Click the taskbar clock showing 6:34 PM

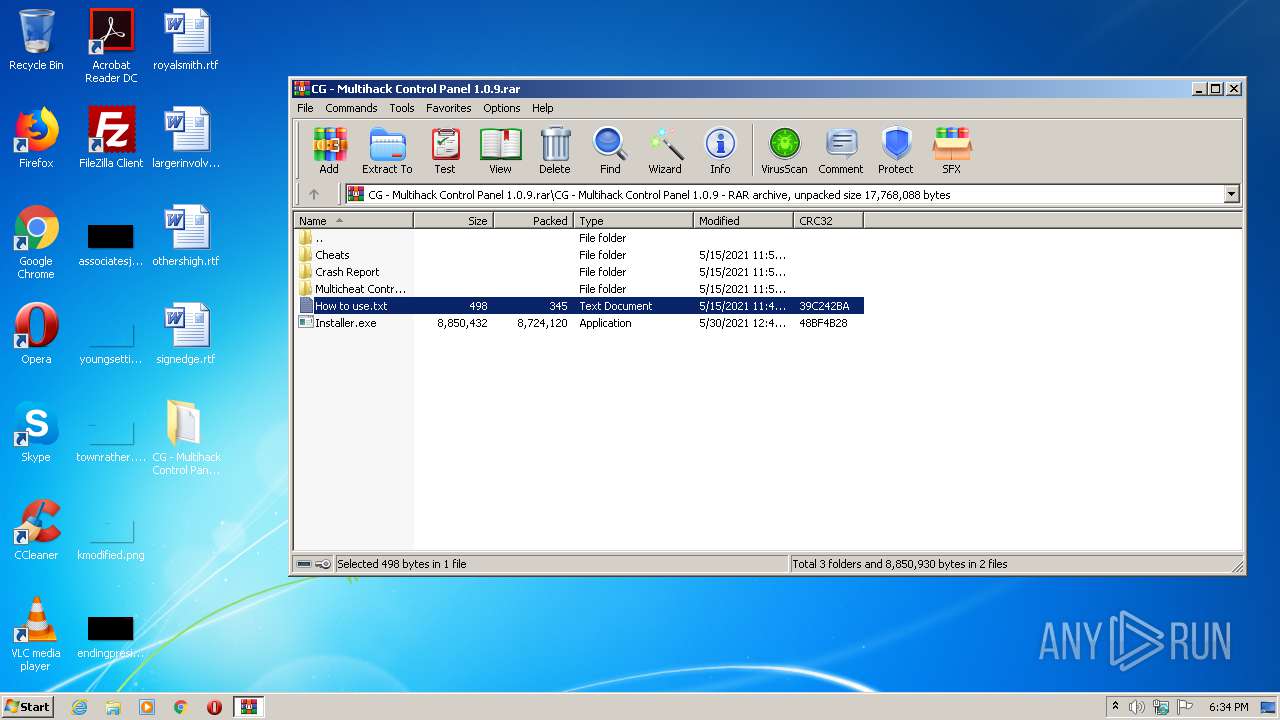[1228, 707]
